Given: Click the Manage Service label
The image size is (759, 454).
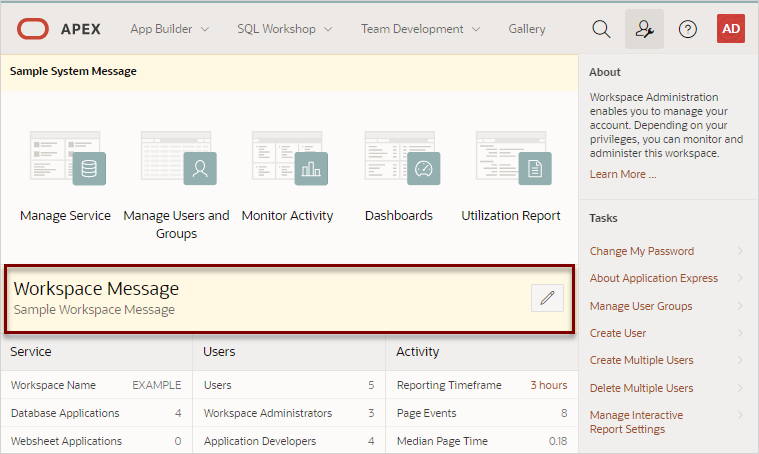Looking at the screenshot, I should click(65, 215).
